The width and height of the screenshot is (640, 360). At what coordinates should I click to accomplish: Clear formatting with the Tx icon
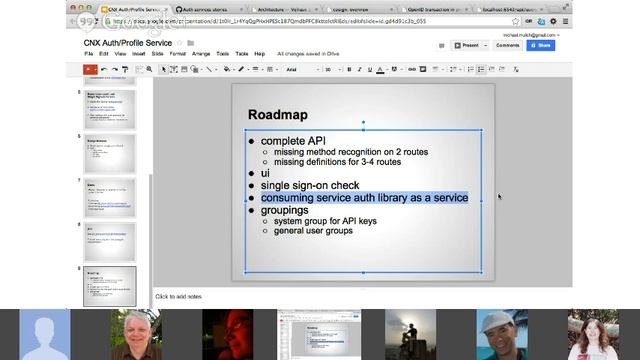[x=516, y=70]
